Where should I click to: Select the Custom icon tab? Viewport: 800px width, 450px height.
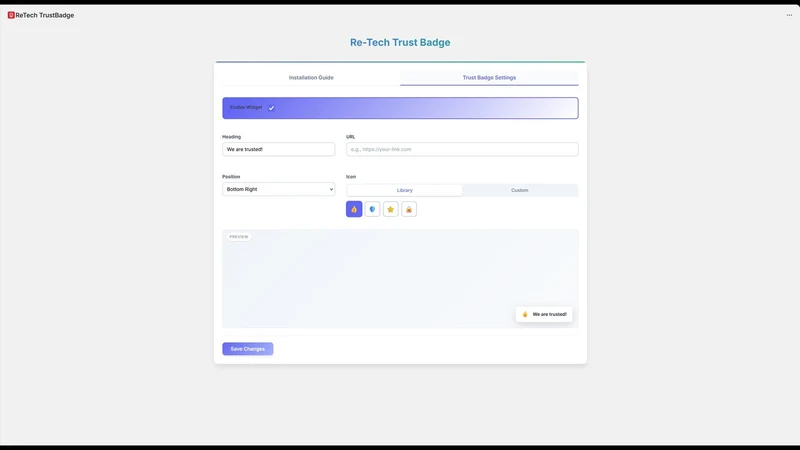pyautogui.click(x=520, y=190)
